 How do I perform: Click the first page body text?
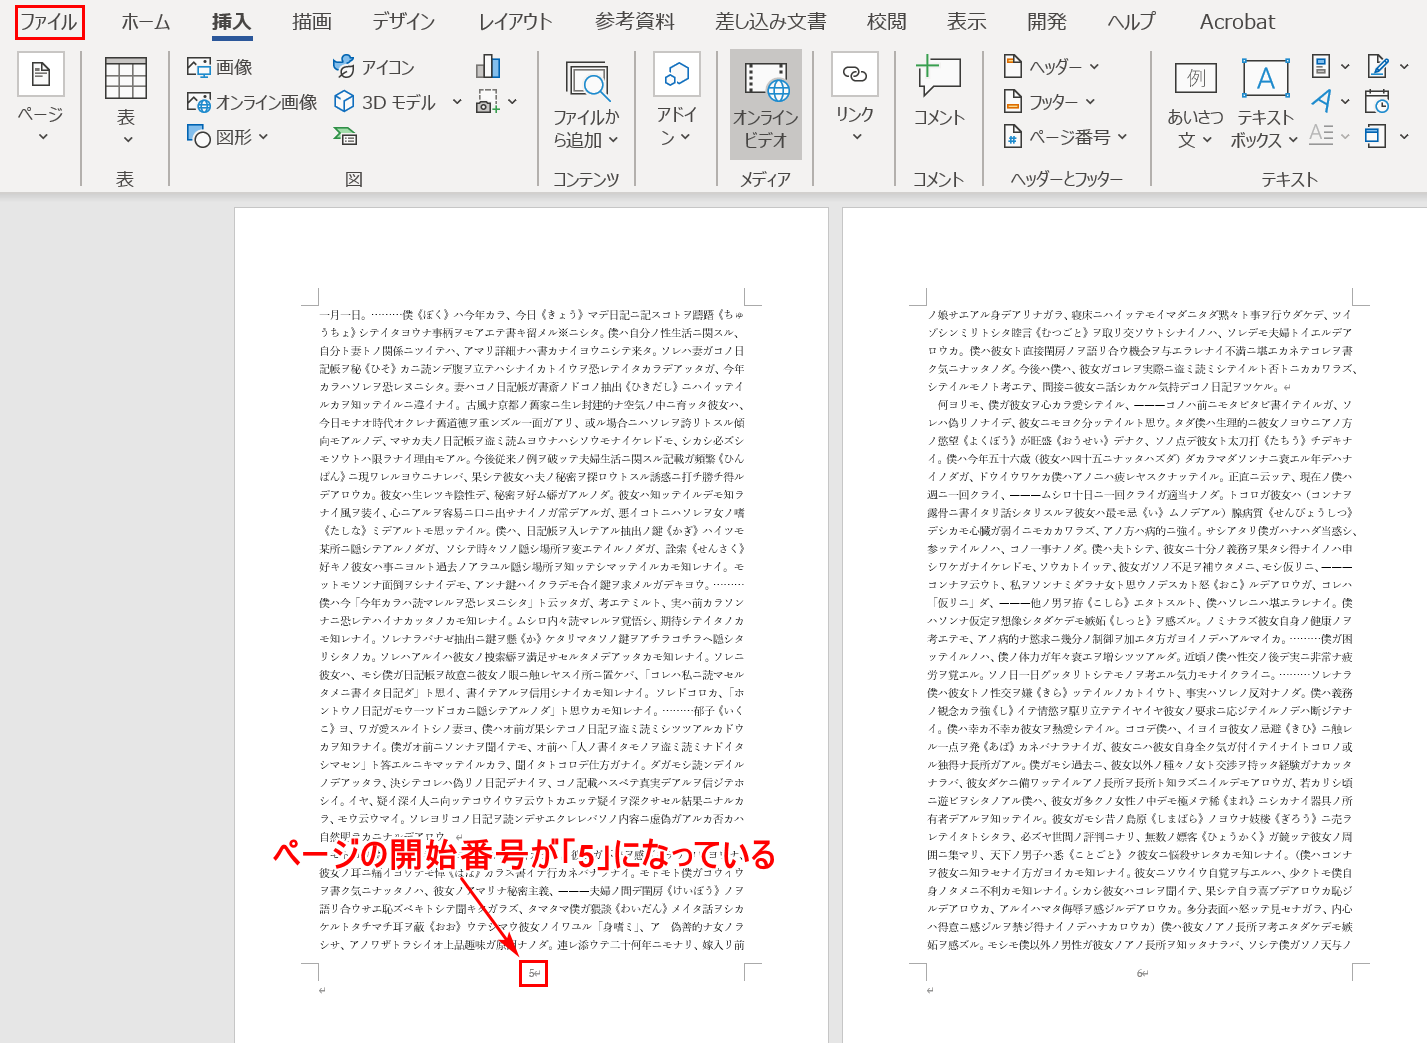[532, 629]
